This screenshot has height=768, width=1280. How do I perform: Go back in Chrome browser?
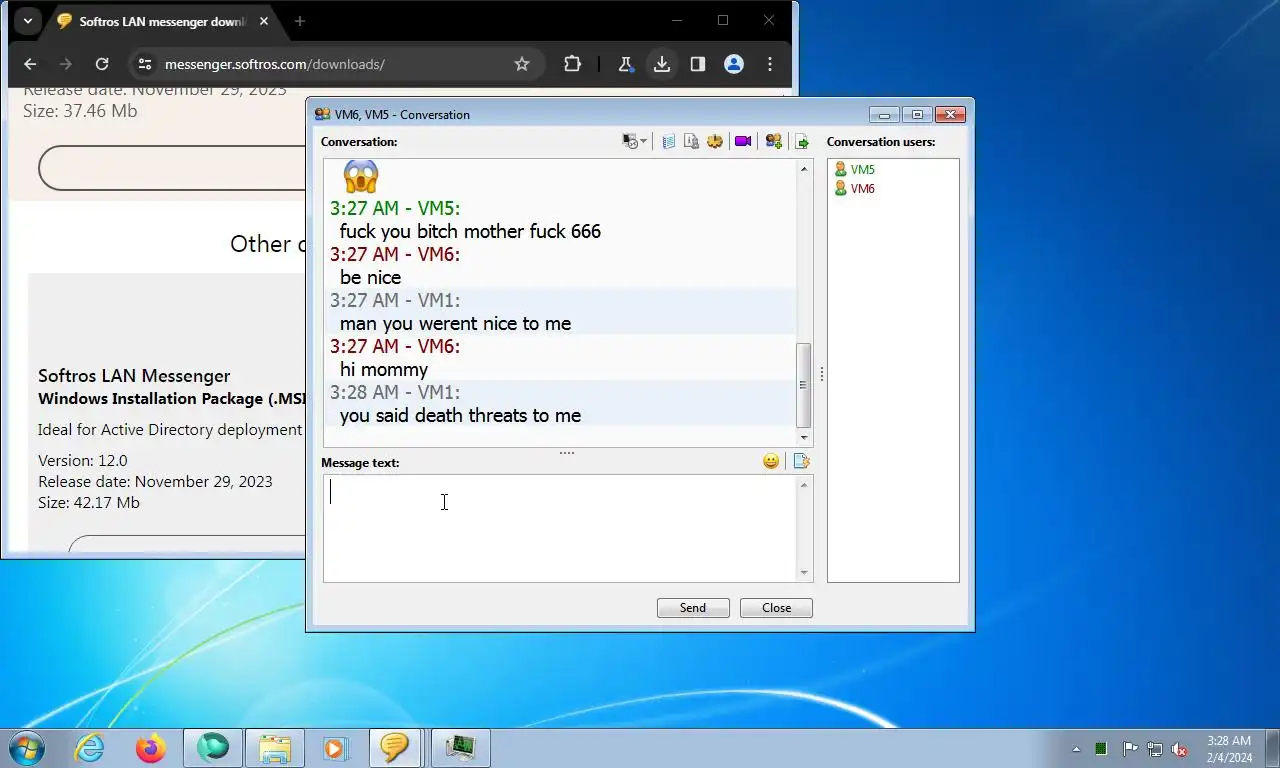(30, 64)
